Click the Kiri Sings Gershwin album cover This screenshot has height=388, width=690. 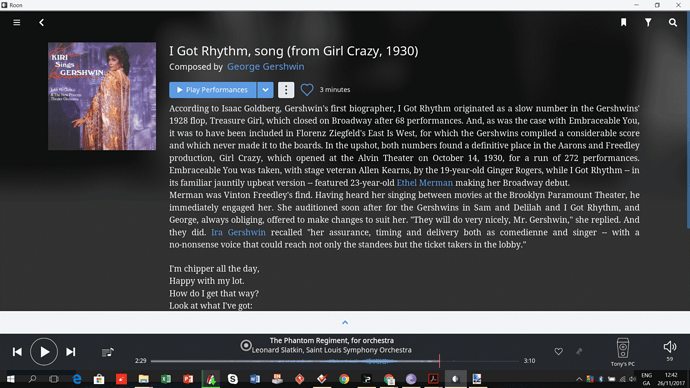coord(102,96)
